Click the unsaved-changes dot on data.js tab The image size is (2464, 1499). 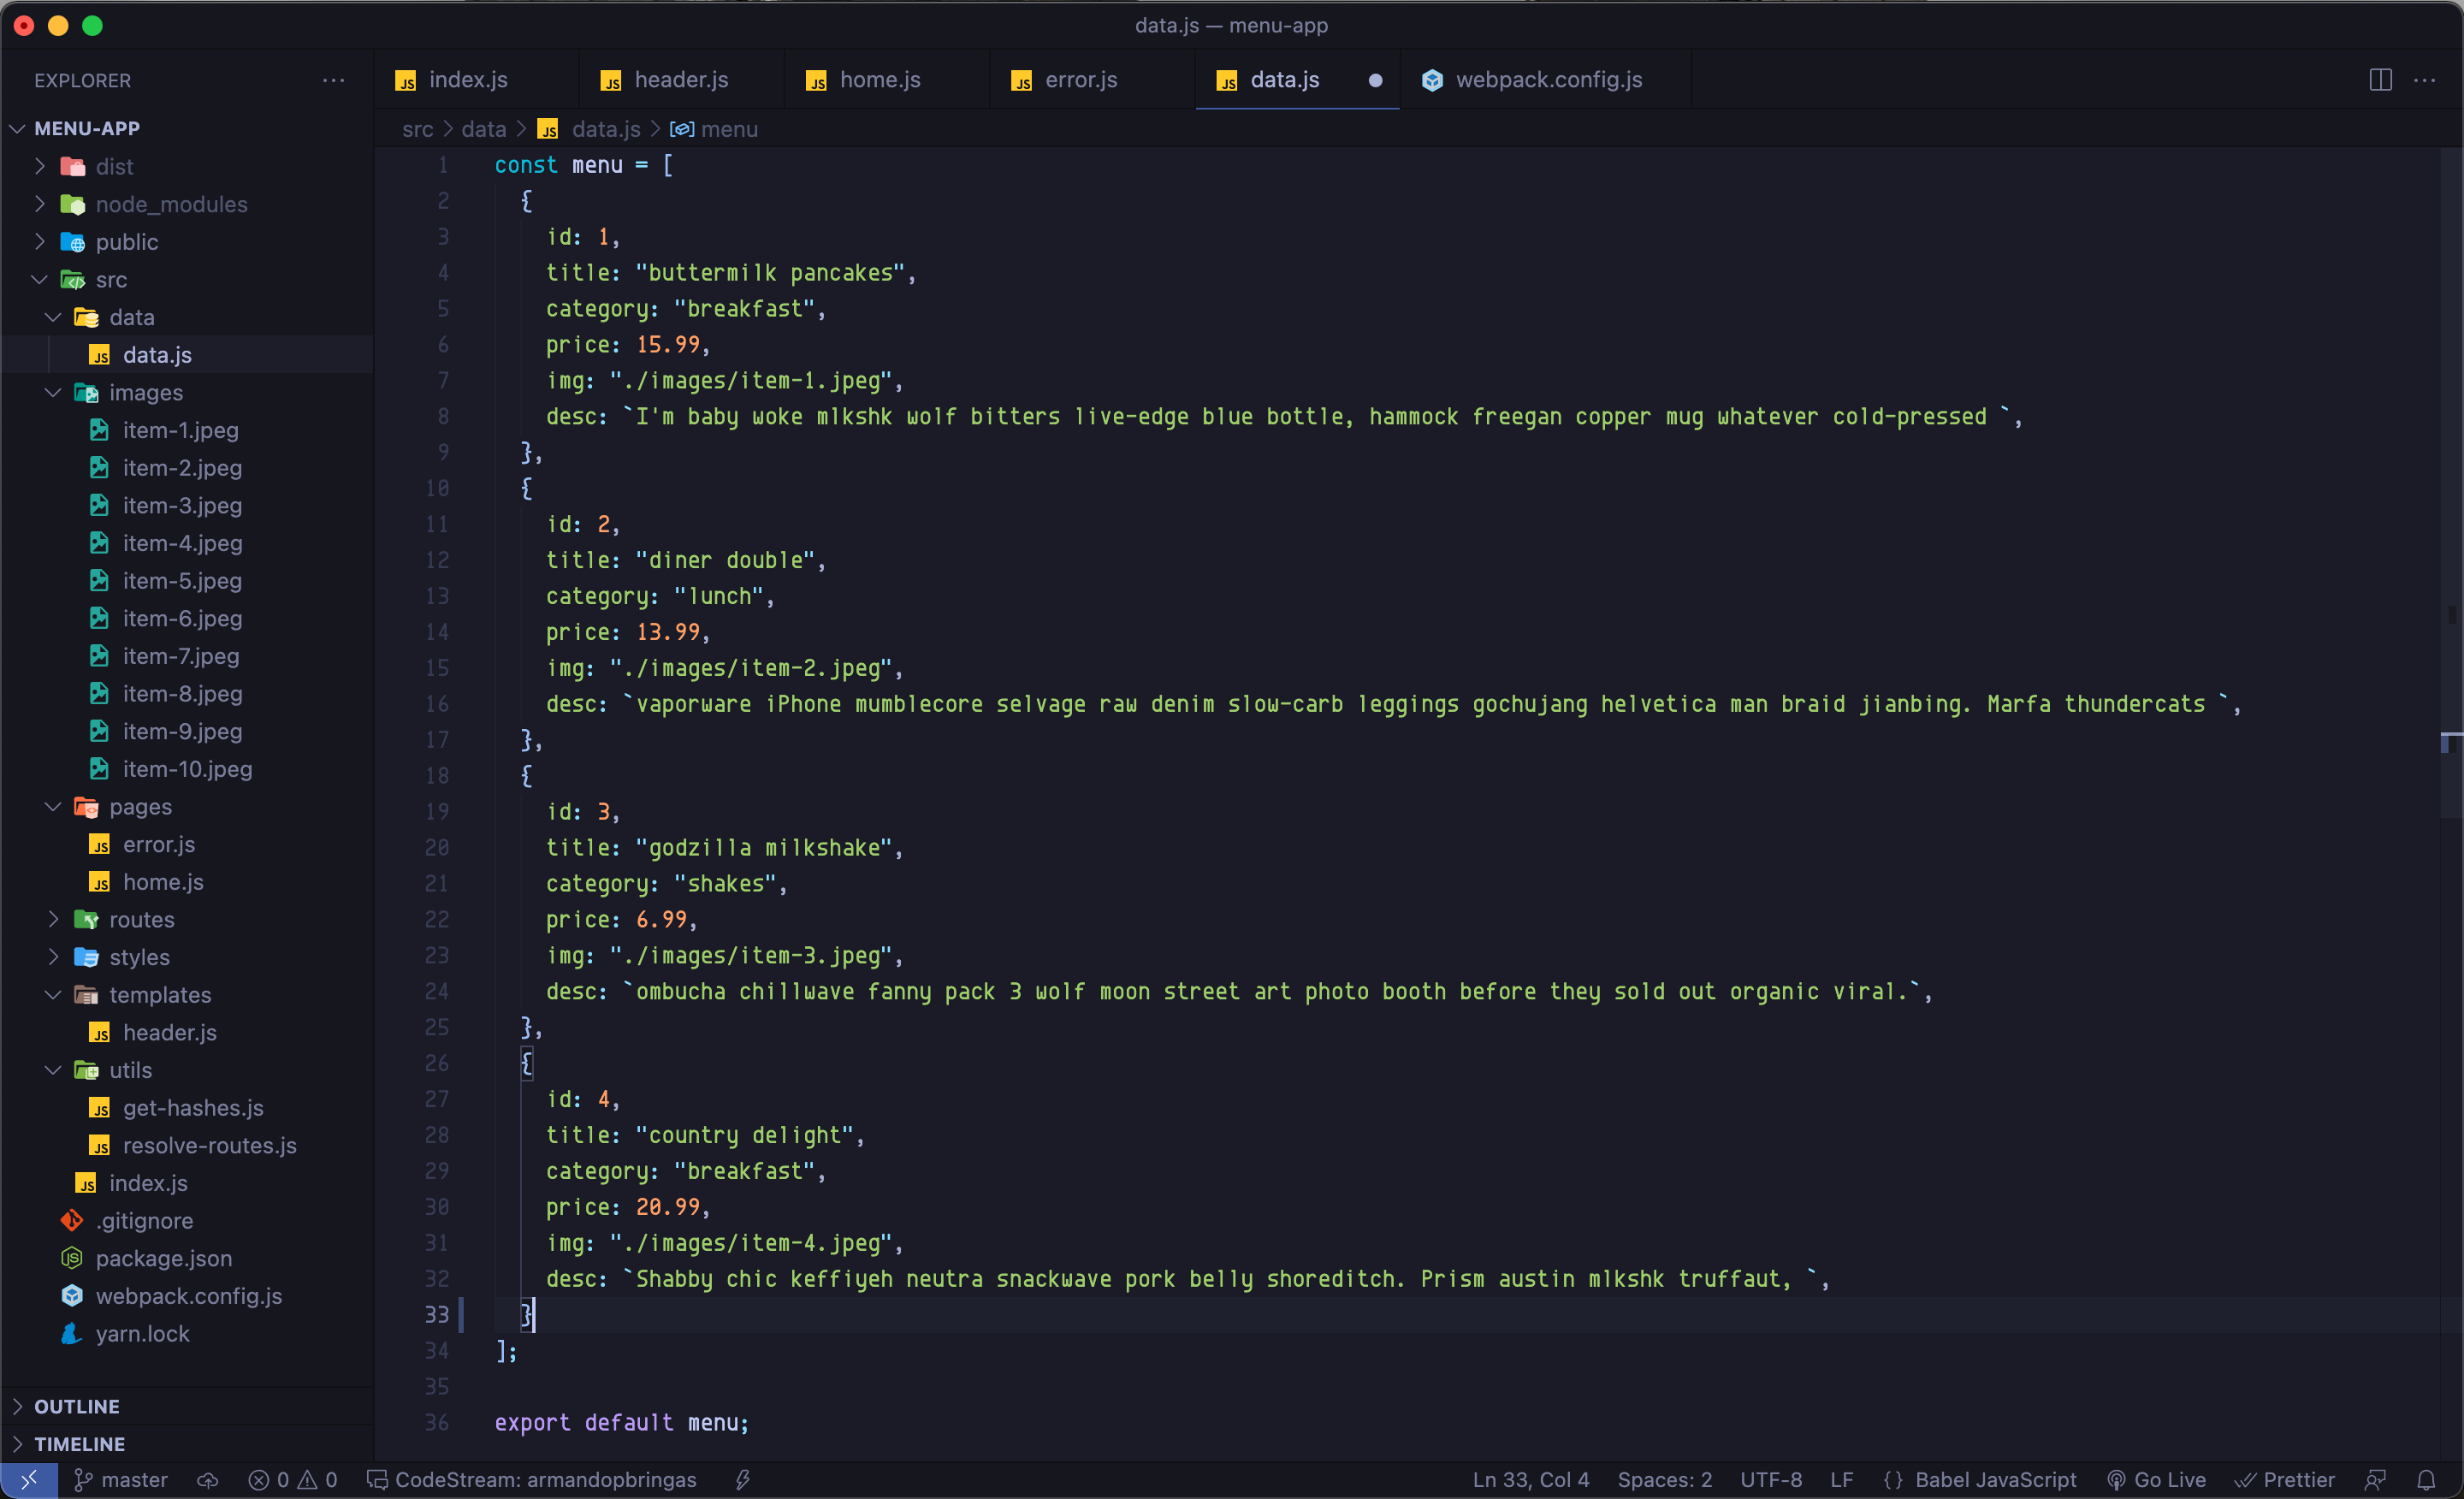point(1376,80)
